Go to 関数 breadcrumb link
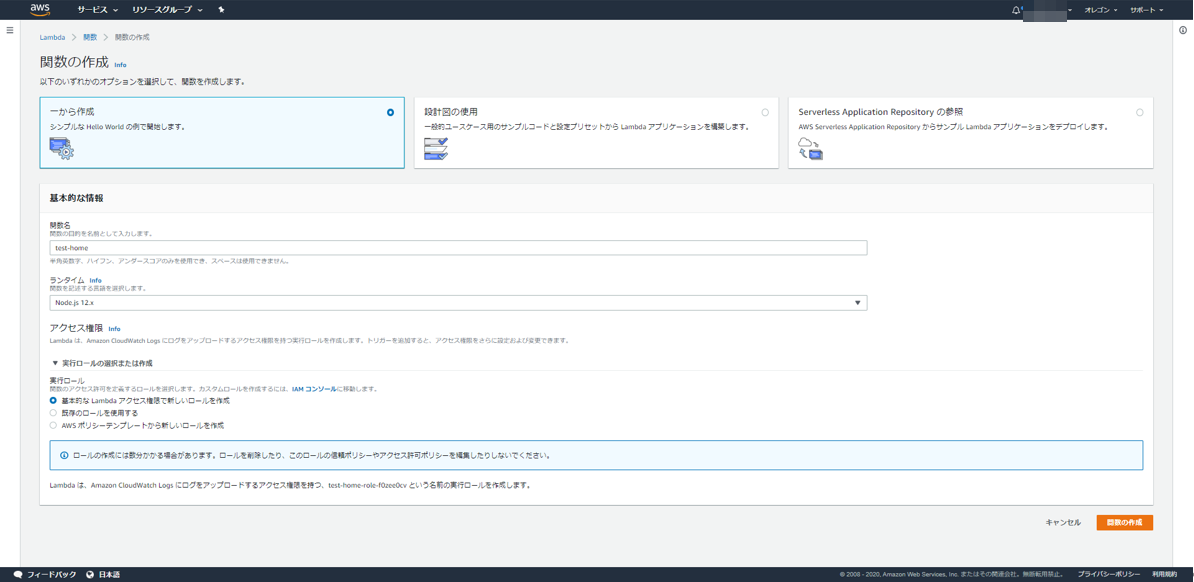 pyautogui.click(x=90, y=37)
